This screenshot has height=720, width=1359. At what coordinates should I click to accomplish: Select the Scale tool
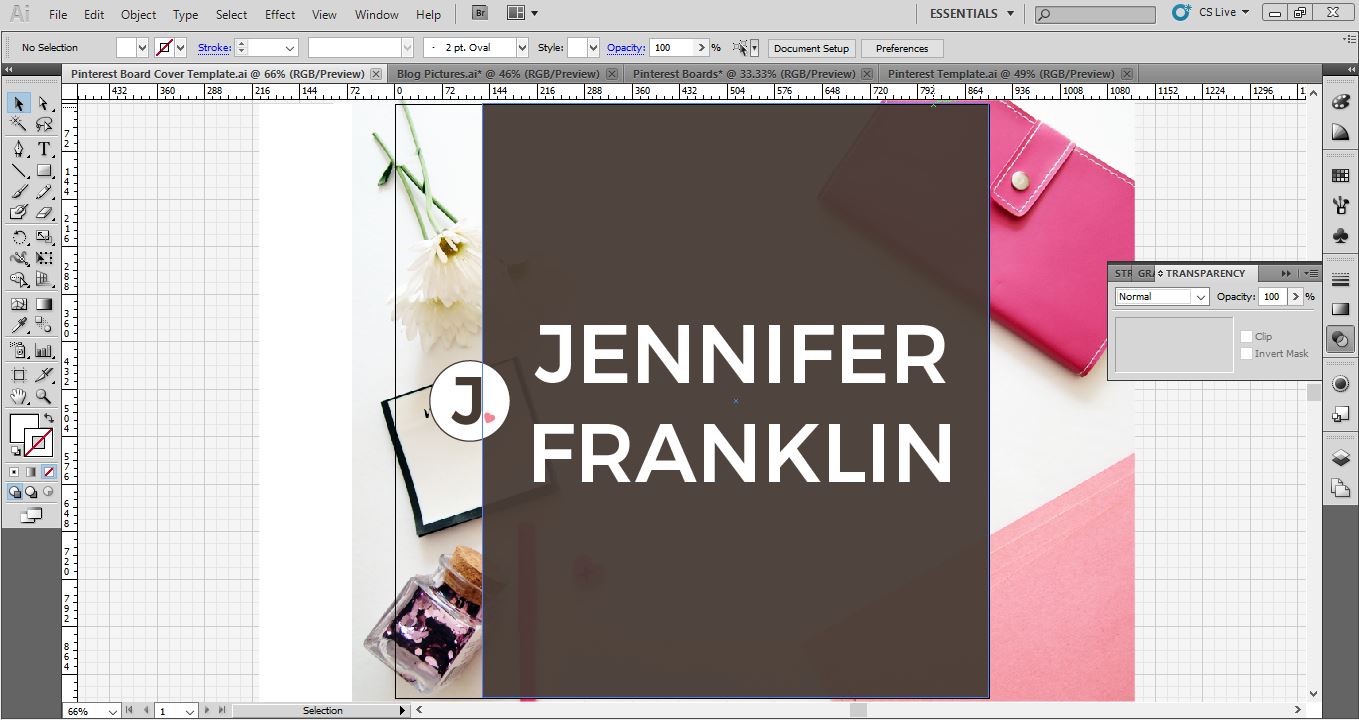[44, 237]
